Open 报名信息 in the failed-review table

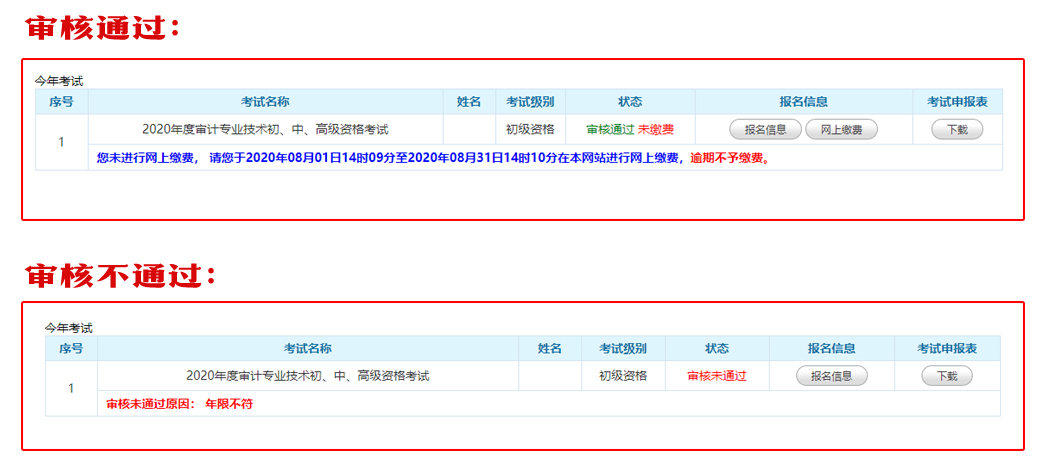pyautogui.click(x=831, y=376)
